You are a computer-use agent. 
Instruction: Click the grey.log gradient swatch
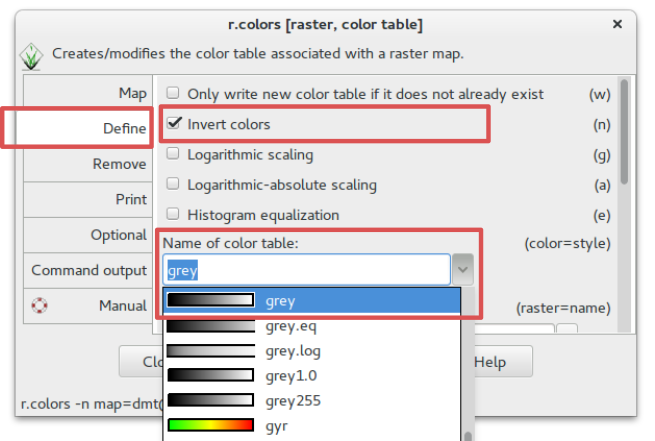tap(211, 351)
